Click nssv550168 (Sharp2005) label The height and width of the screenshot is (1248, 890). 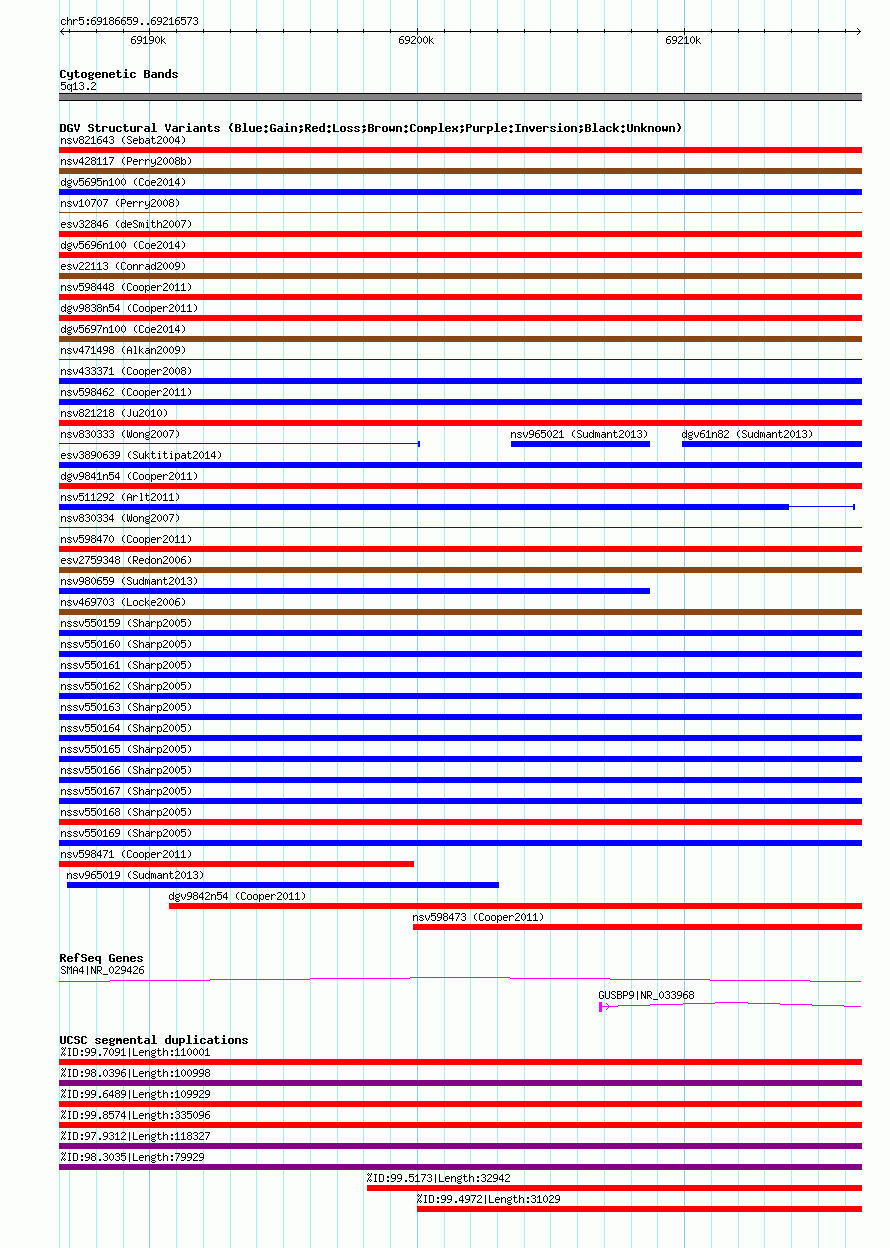[x=125, y=812]
